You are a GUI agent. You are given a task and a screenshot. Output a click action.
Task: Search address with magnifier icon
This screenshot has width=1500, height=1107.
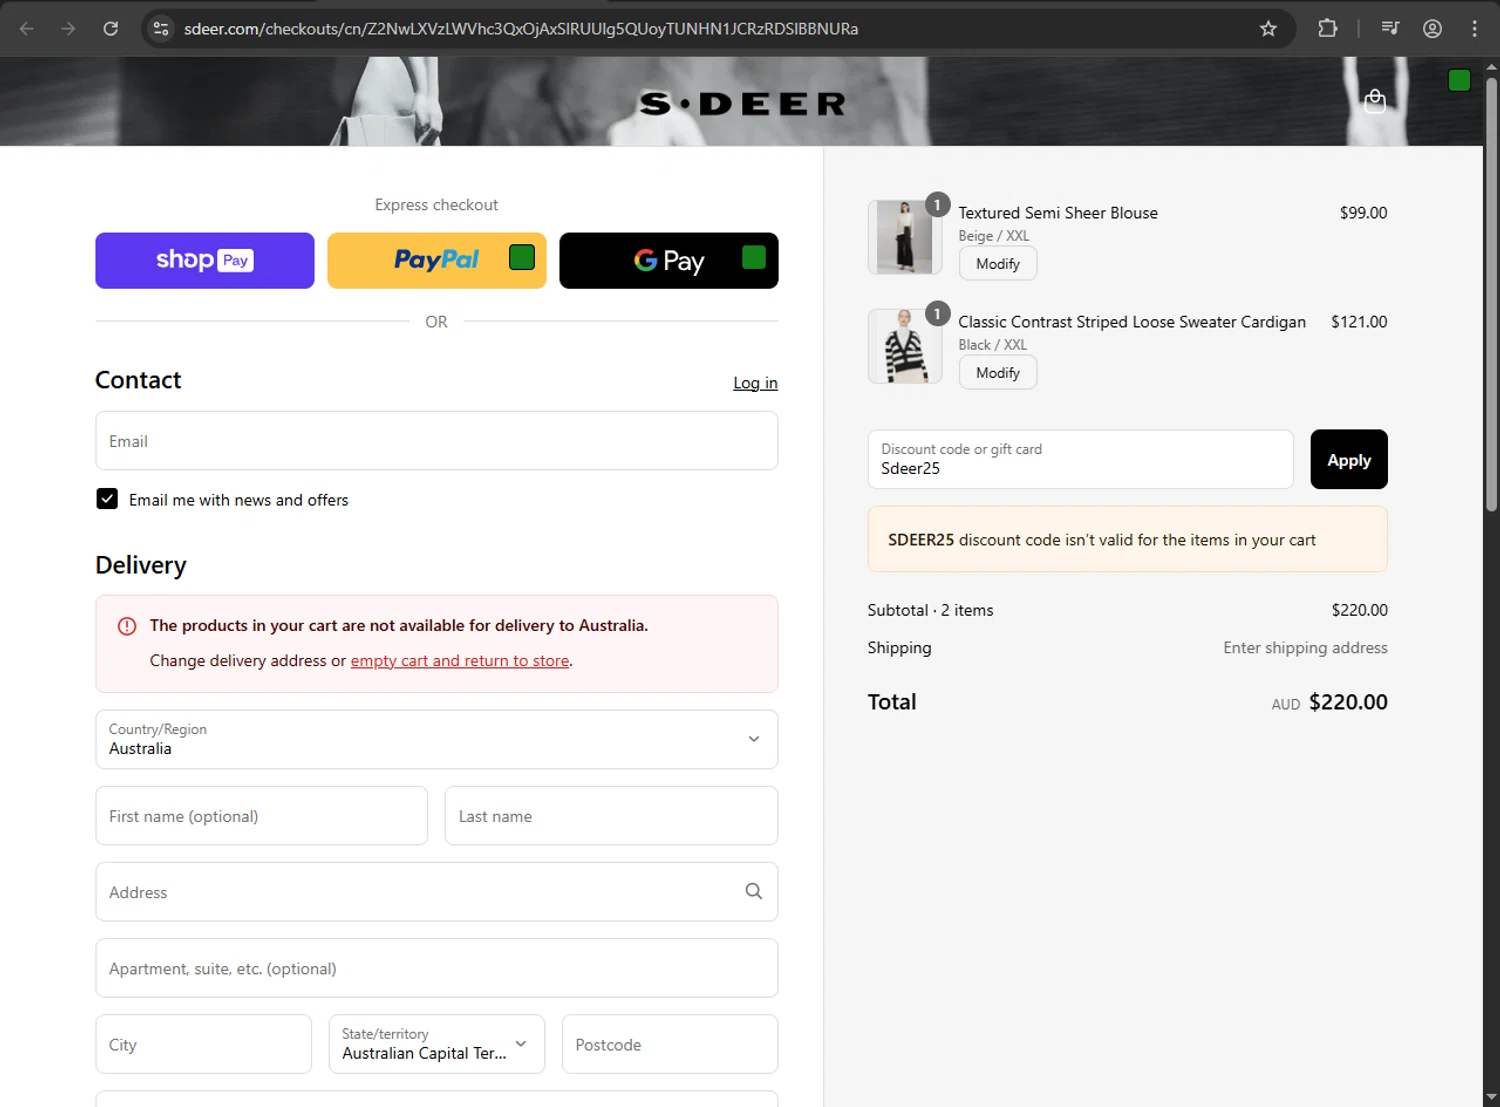pyautogui.click(x=753, y=891)
